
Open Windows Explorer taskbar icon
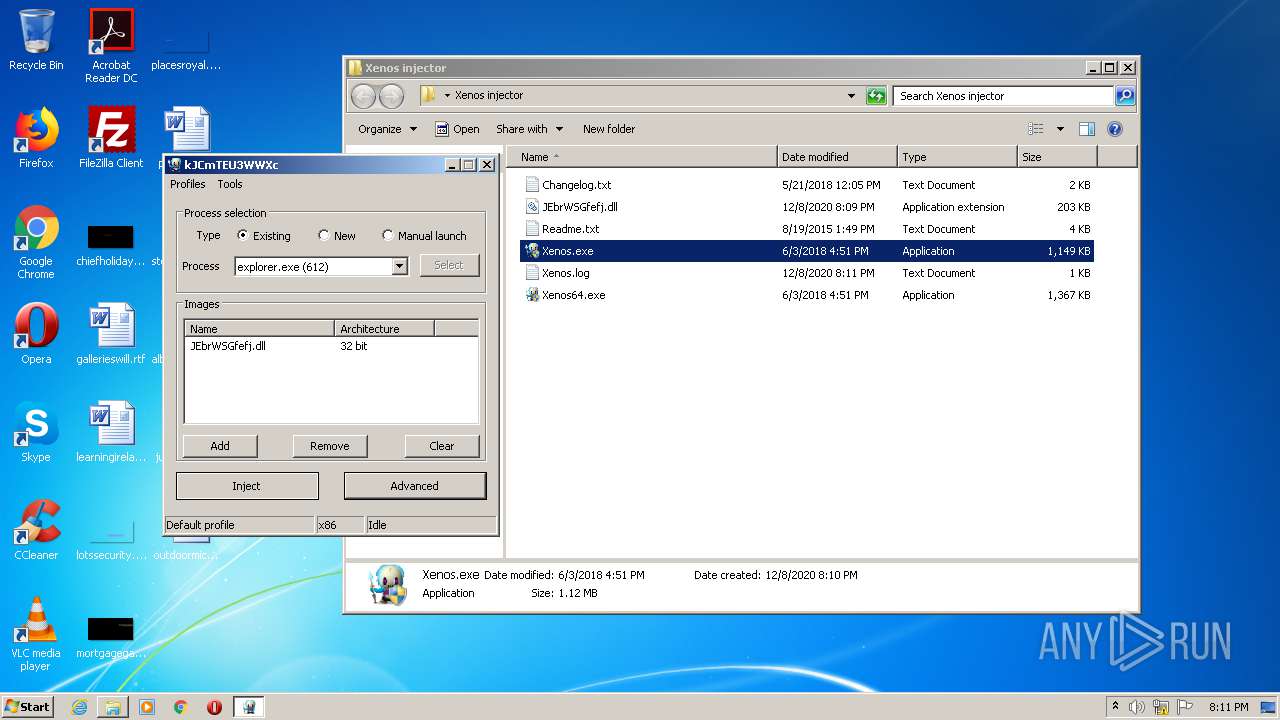coord(113,707)
